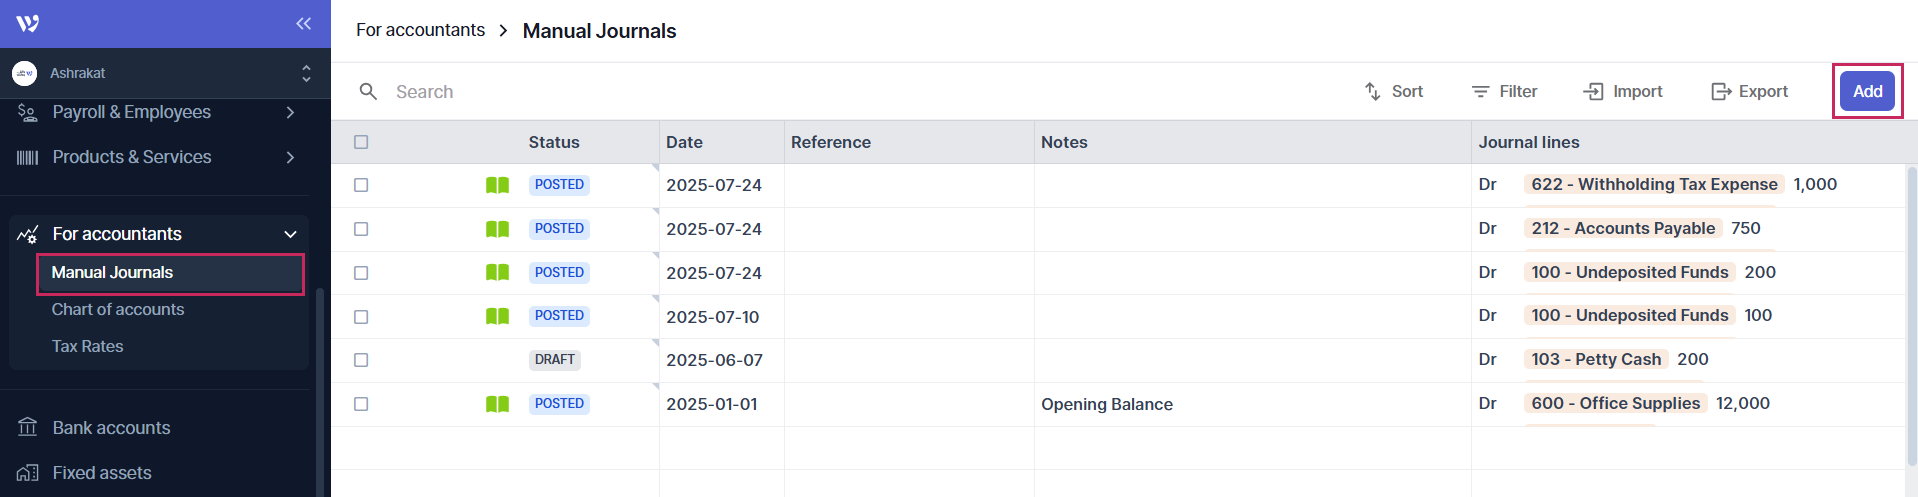
Task: Go to Tax Rates
Action: pyautogui.click(x=88, y=347)
